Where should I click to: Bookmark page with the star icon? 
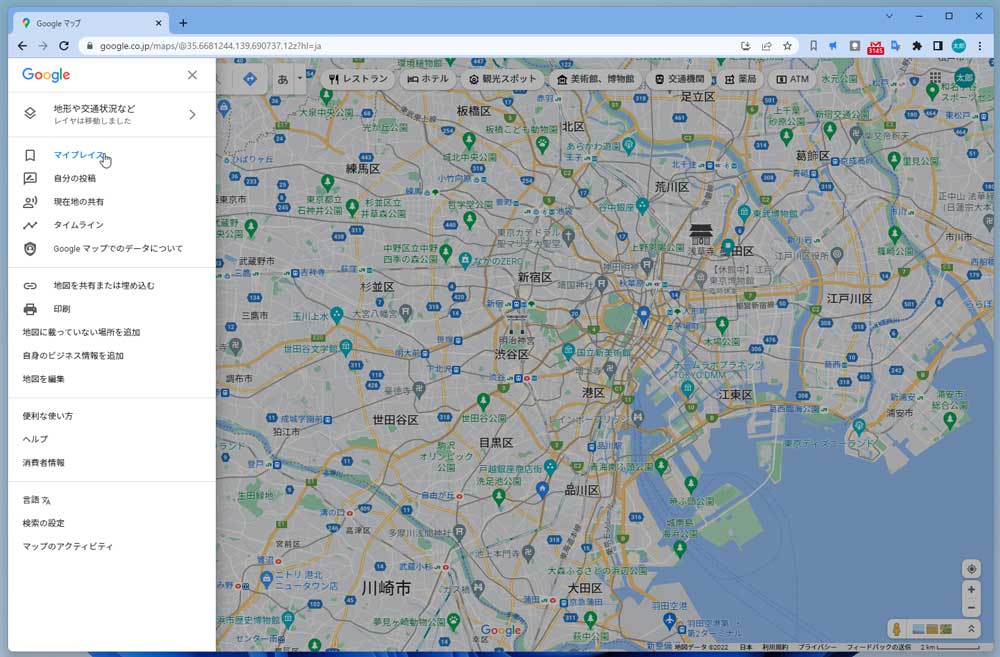pyautogui.click(x=788, y=46)
